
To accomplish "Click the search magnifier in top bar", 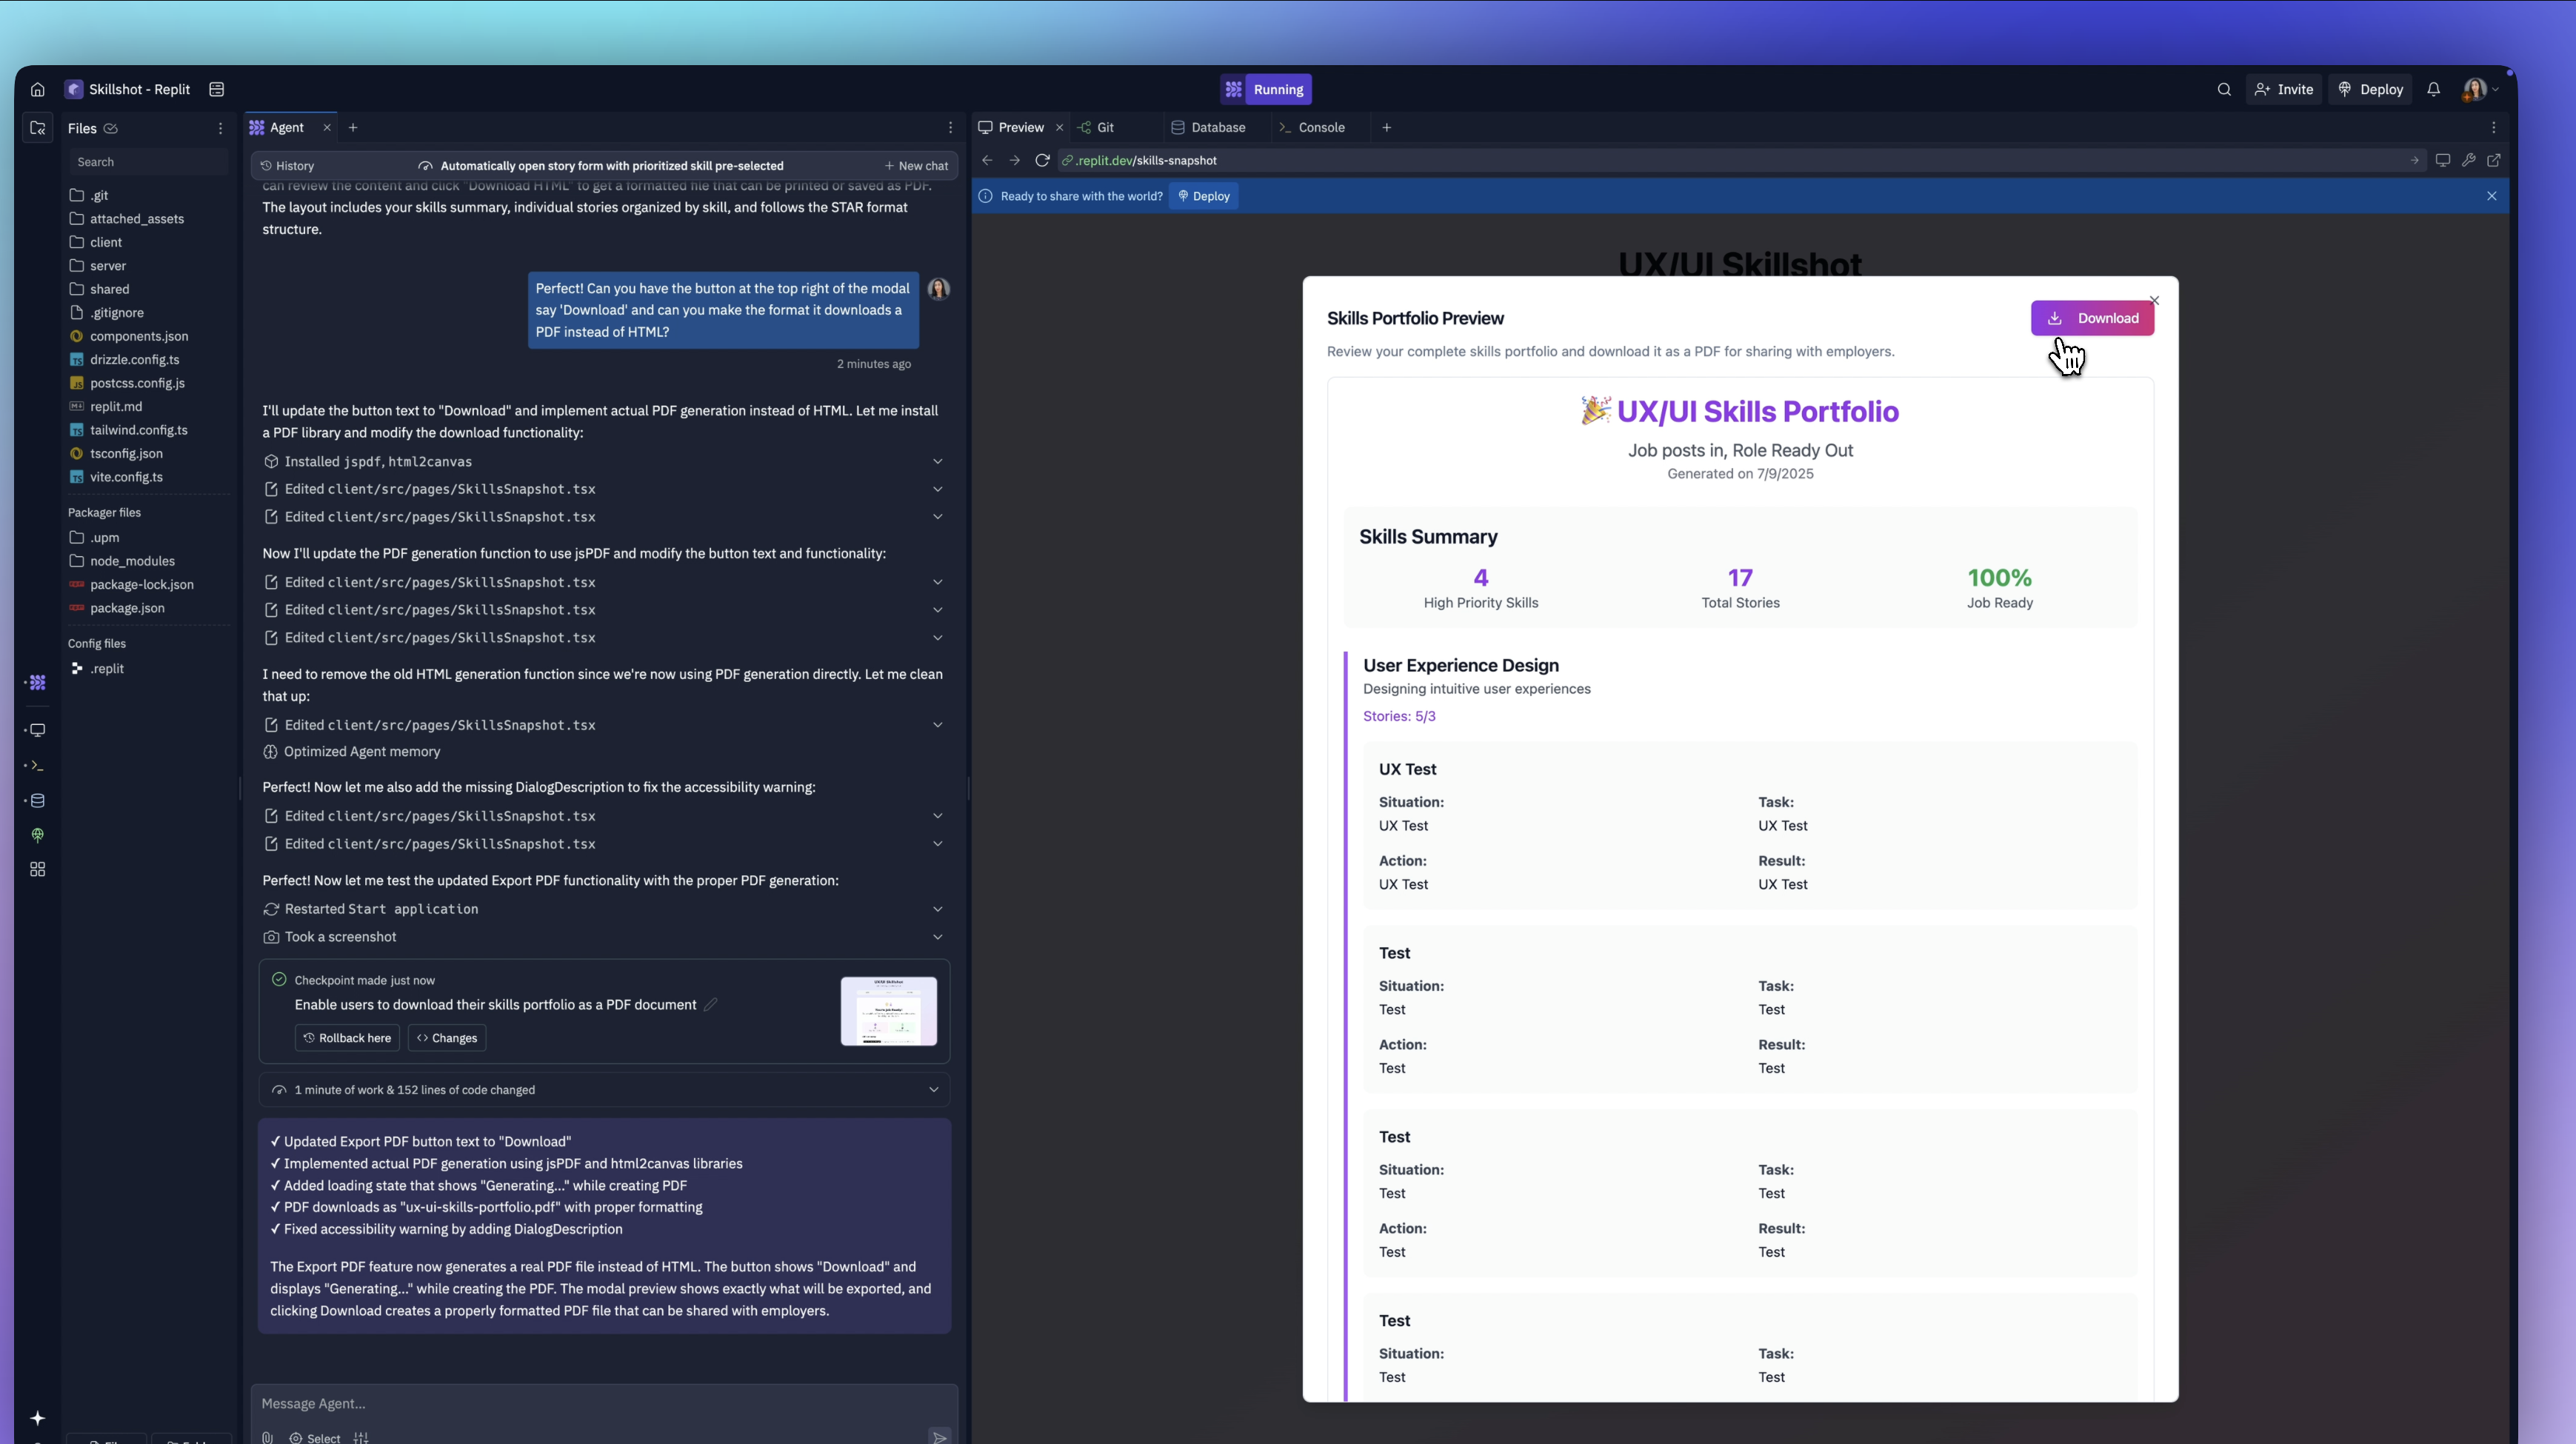I will (x=2224, y=89).
